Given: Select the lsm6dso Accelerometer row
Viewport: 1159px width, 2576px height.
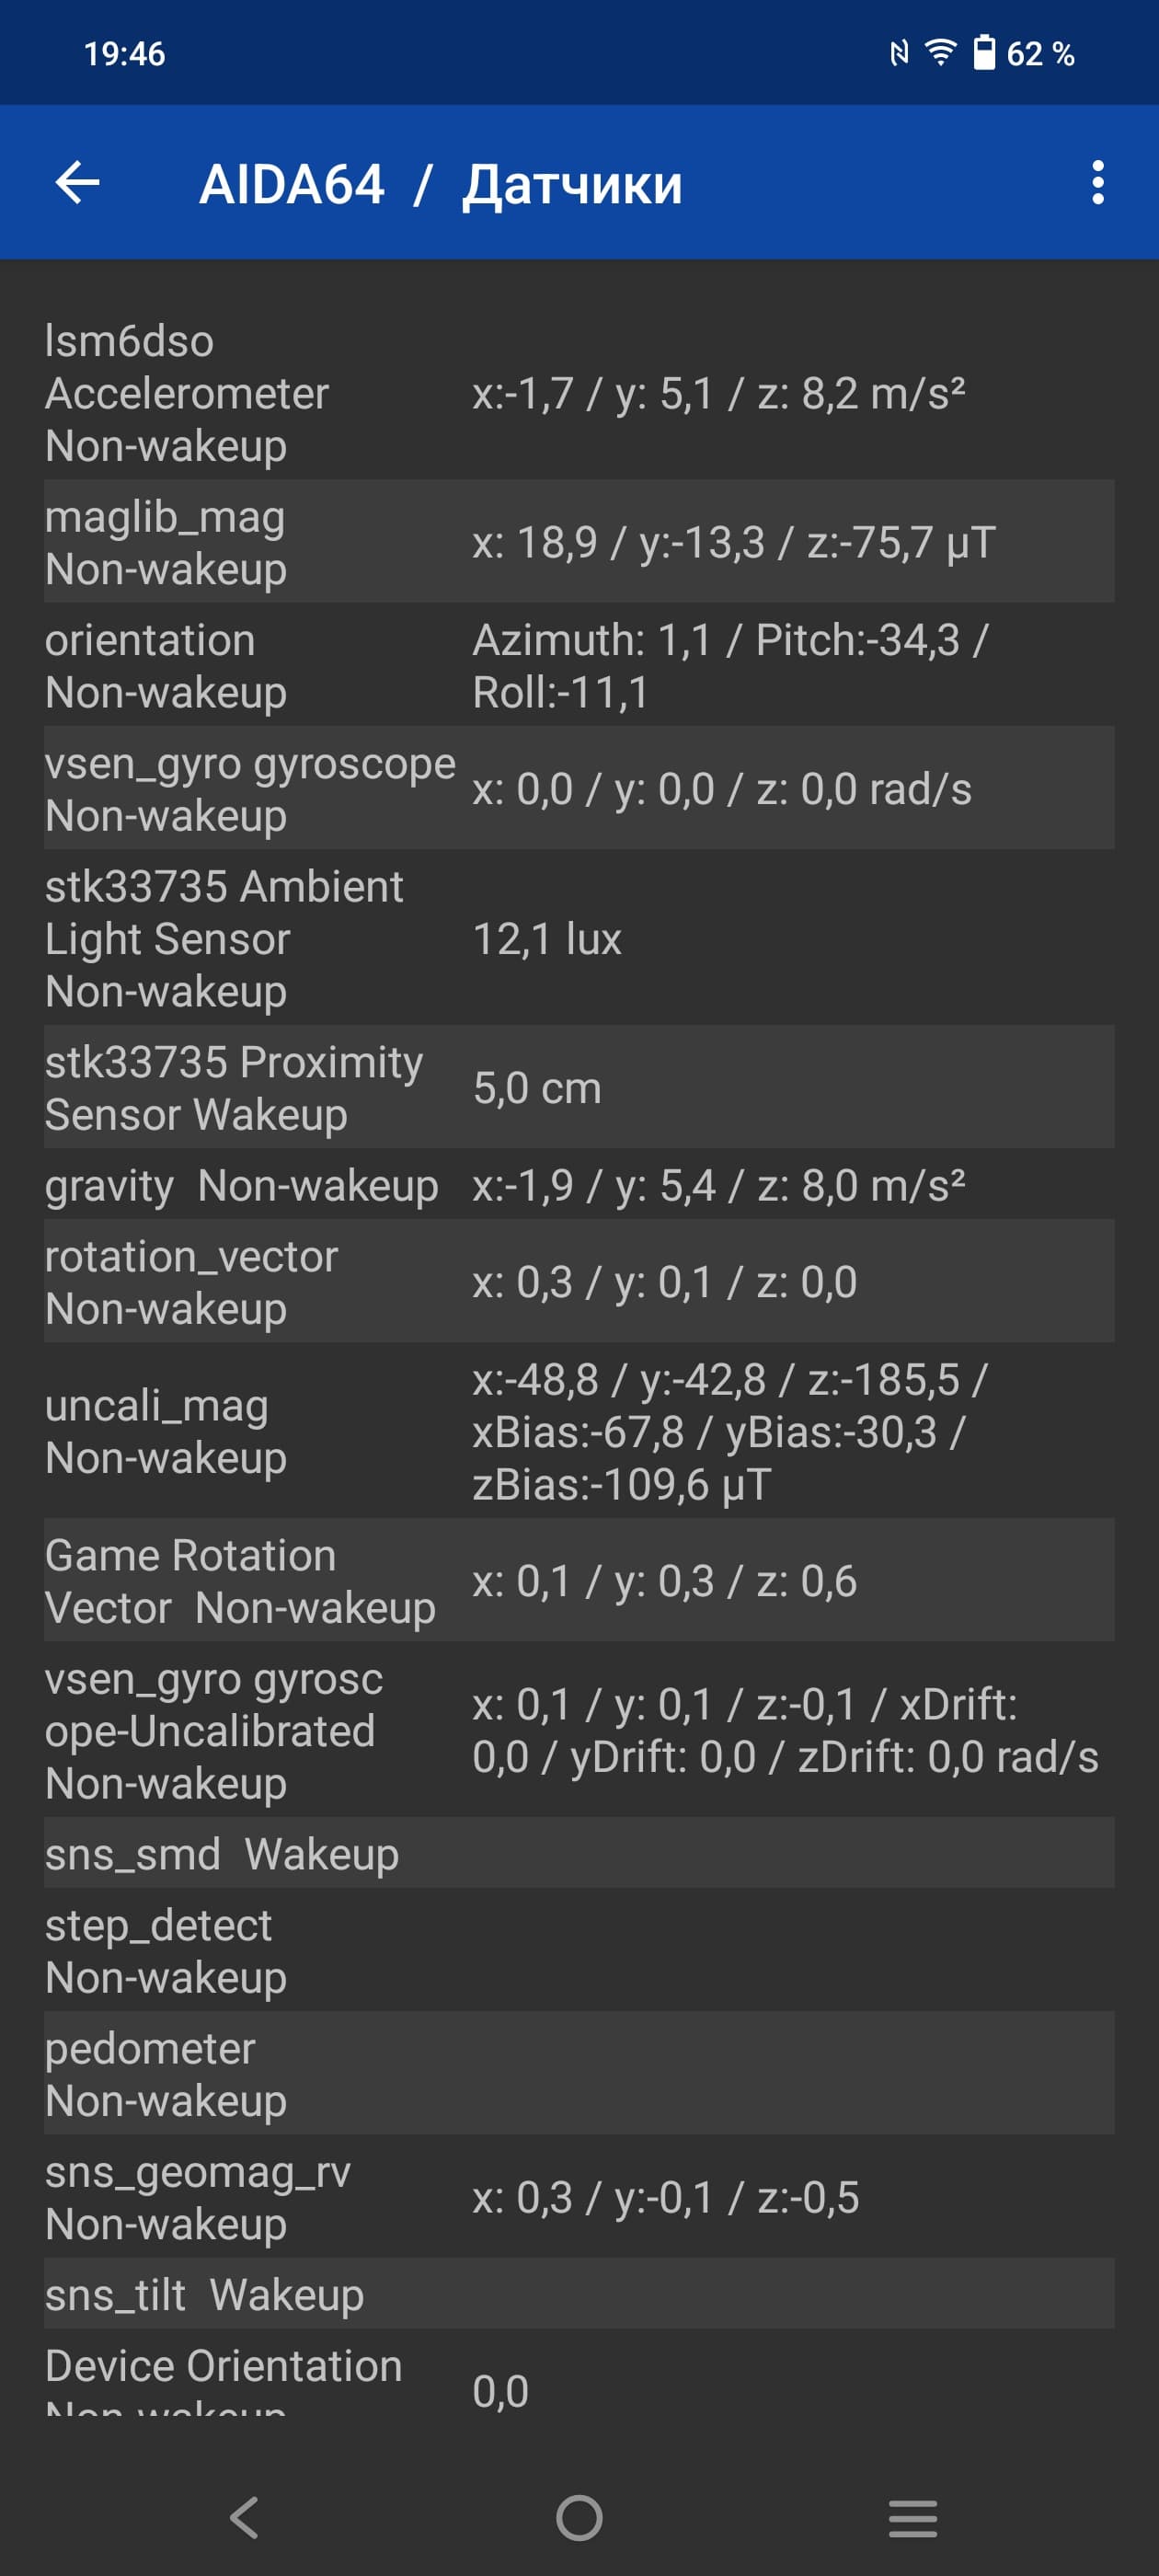Looking at the screenshot, I should click(579, 393).
